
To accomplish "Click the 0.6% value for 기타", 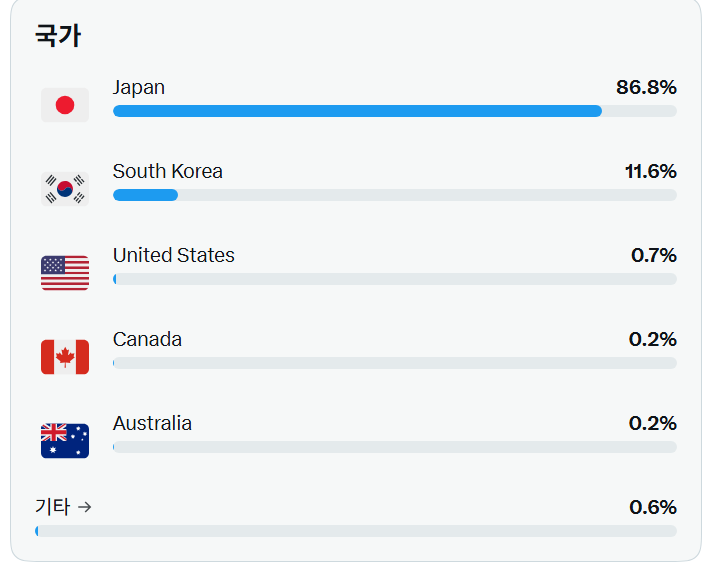I will pos(653,507).
